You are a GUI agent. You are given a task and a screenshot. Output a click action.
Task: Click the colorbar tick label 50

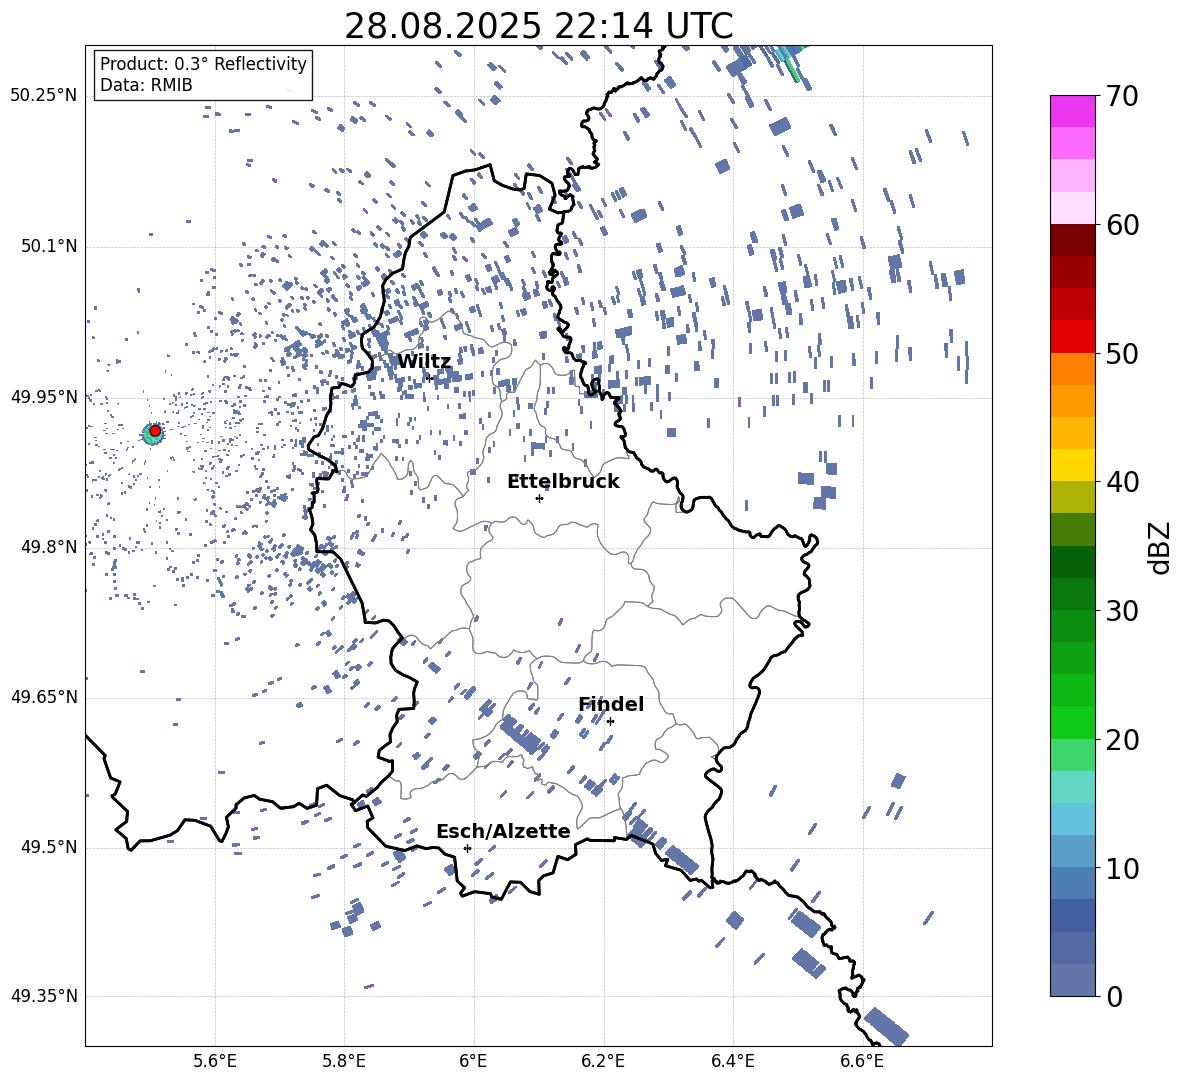[x=1122, y=353]
